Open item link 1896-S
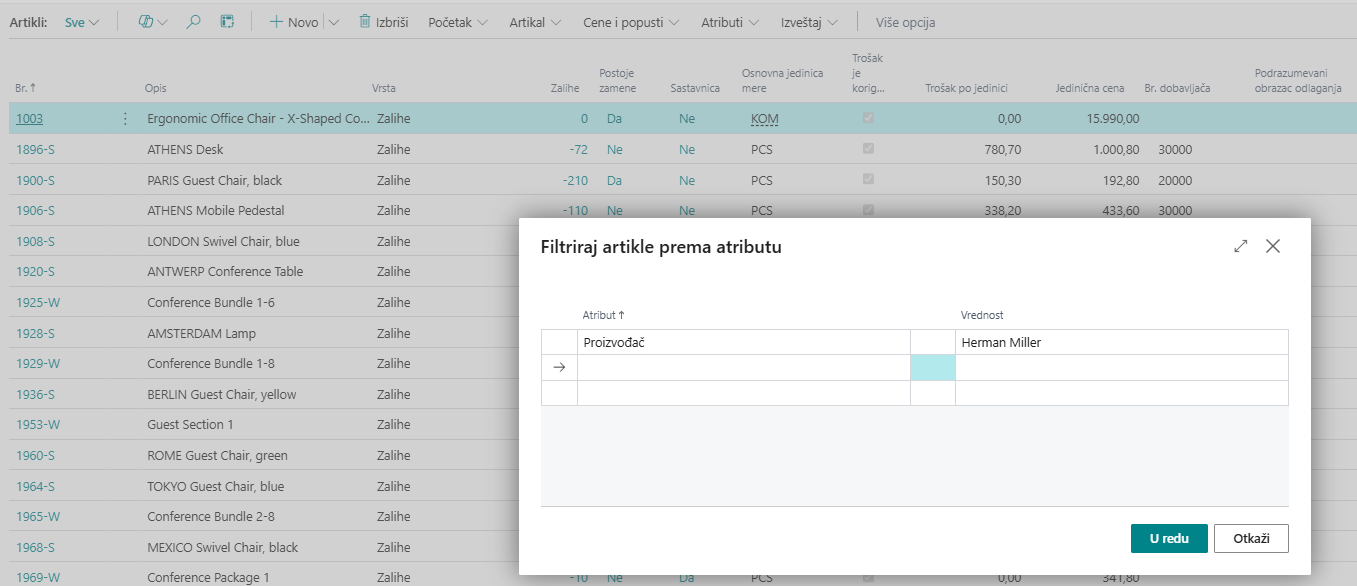This screenshot has width=1357, height=586. point(35,149)
